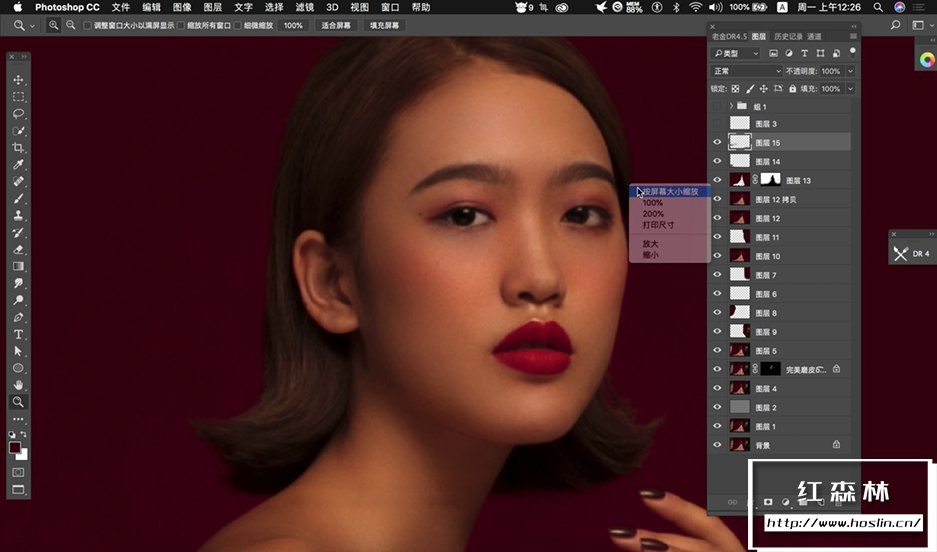The width and height of the screenshot is (937, 552).
Task: Click the 适合屏幕 button
Action: point(335,25)
